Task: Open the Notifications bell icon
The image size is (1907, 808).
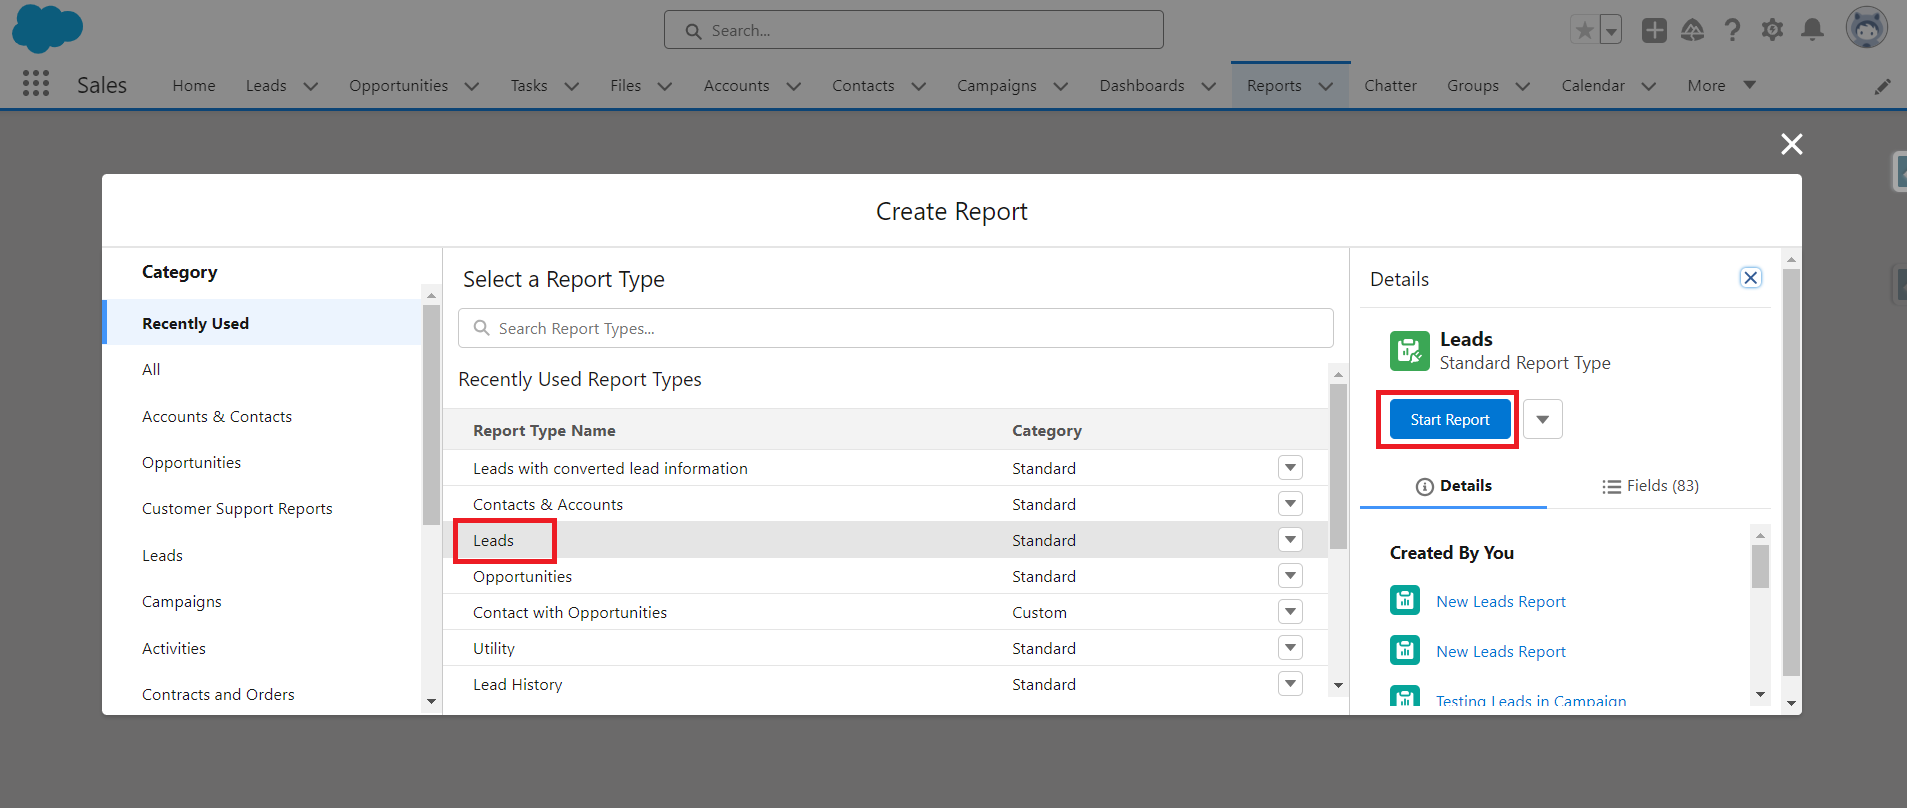Action: tap(1812, 30)
